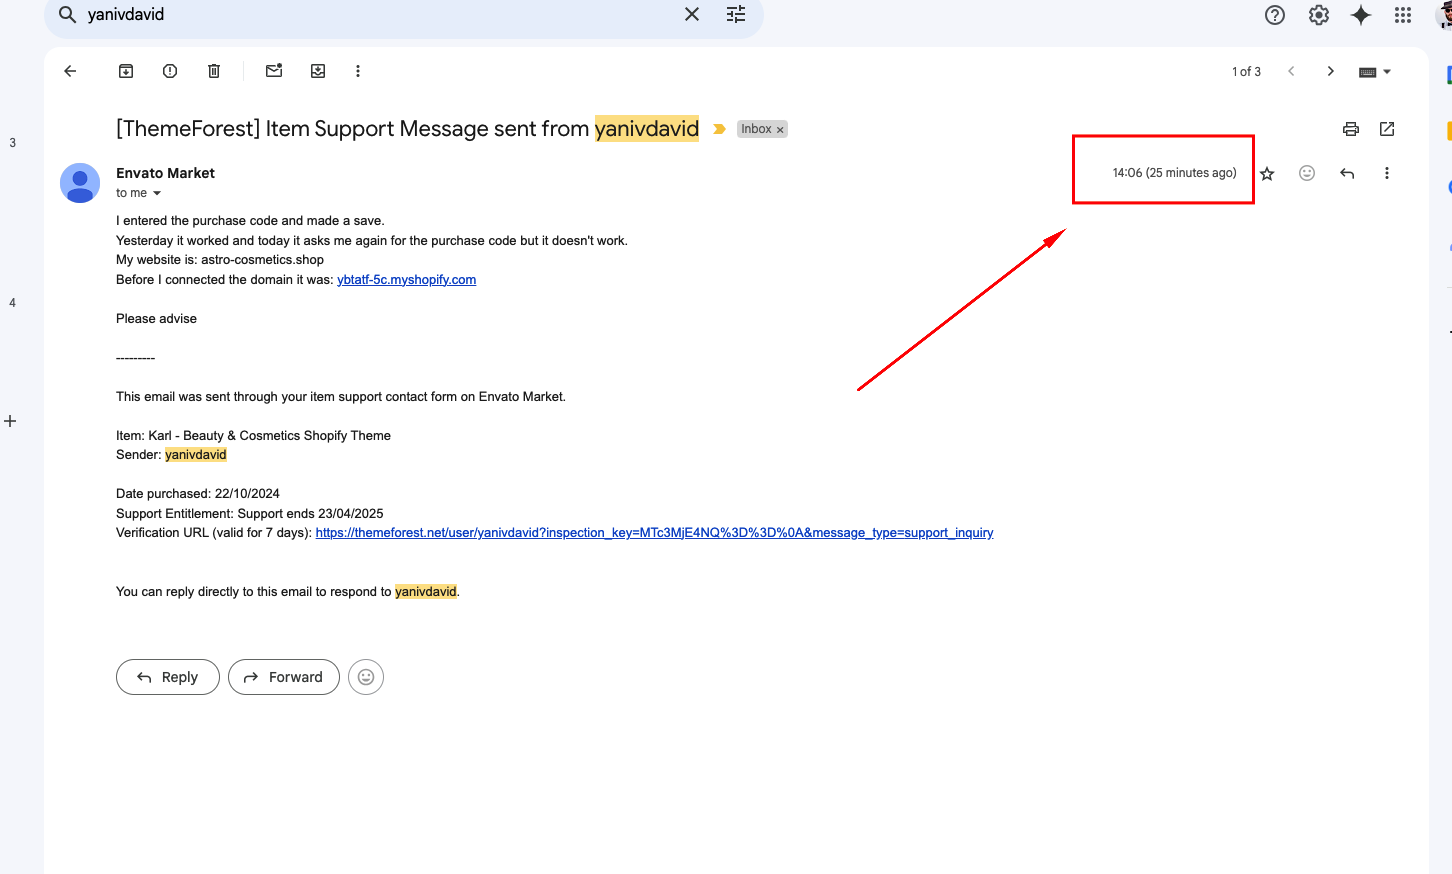Open email in a new window

click(1387, 129)
